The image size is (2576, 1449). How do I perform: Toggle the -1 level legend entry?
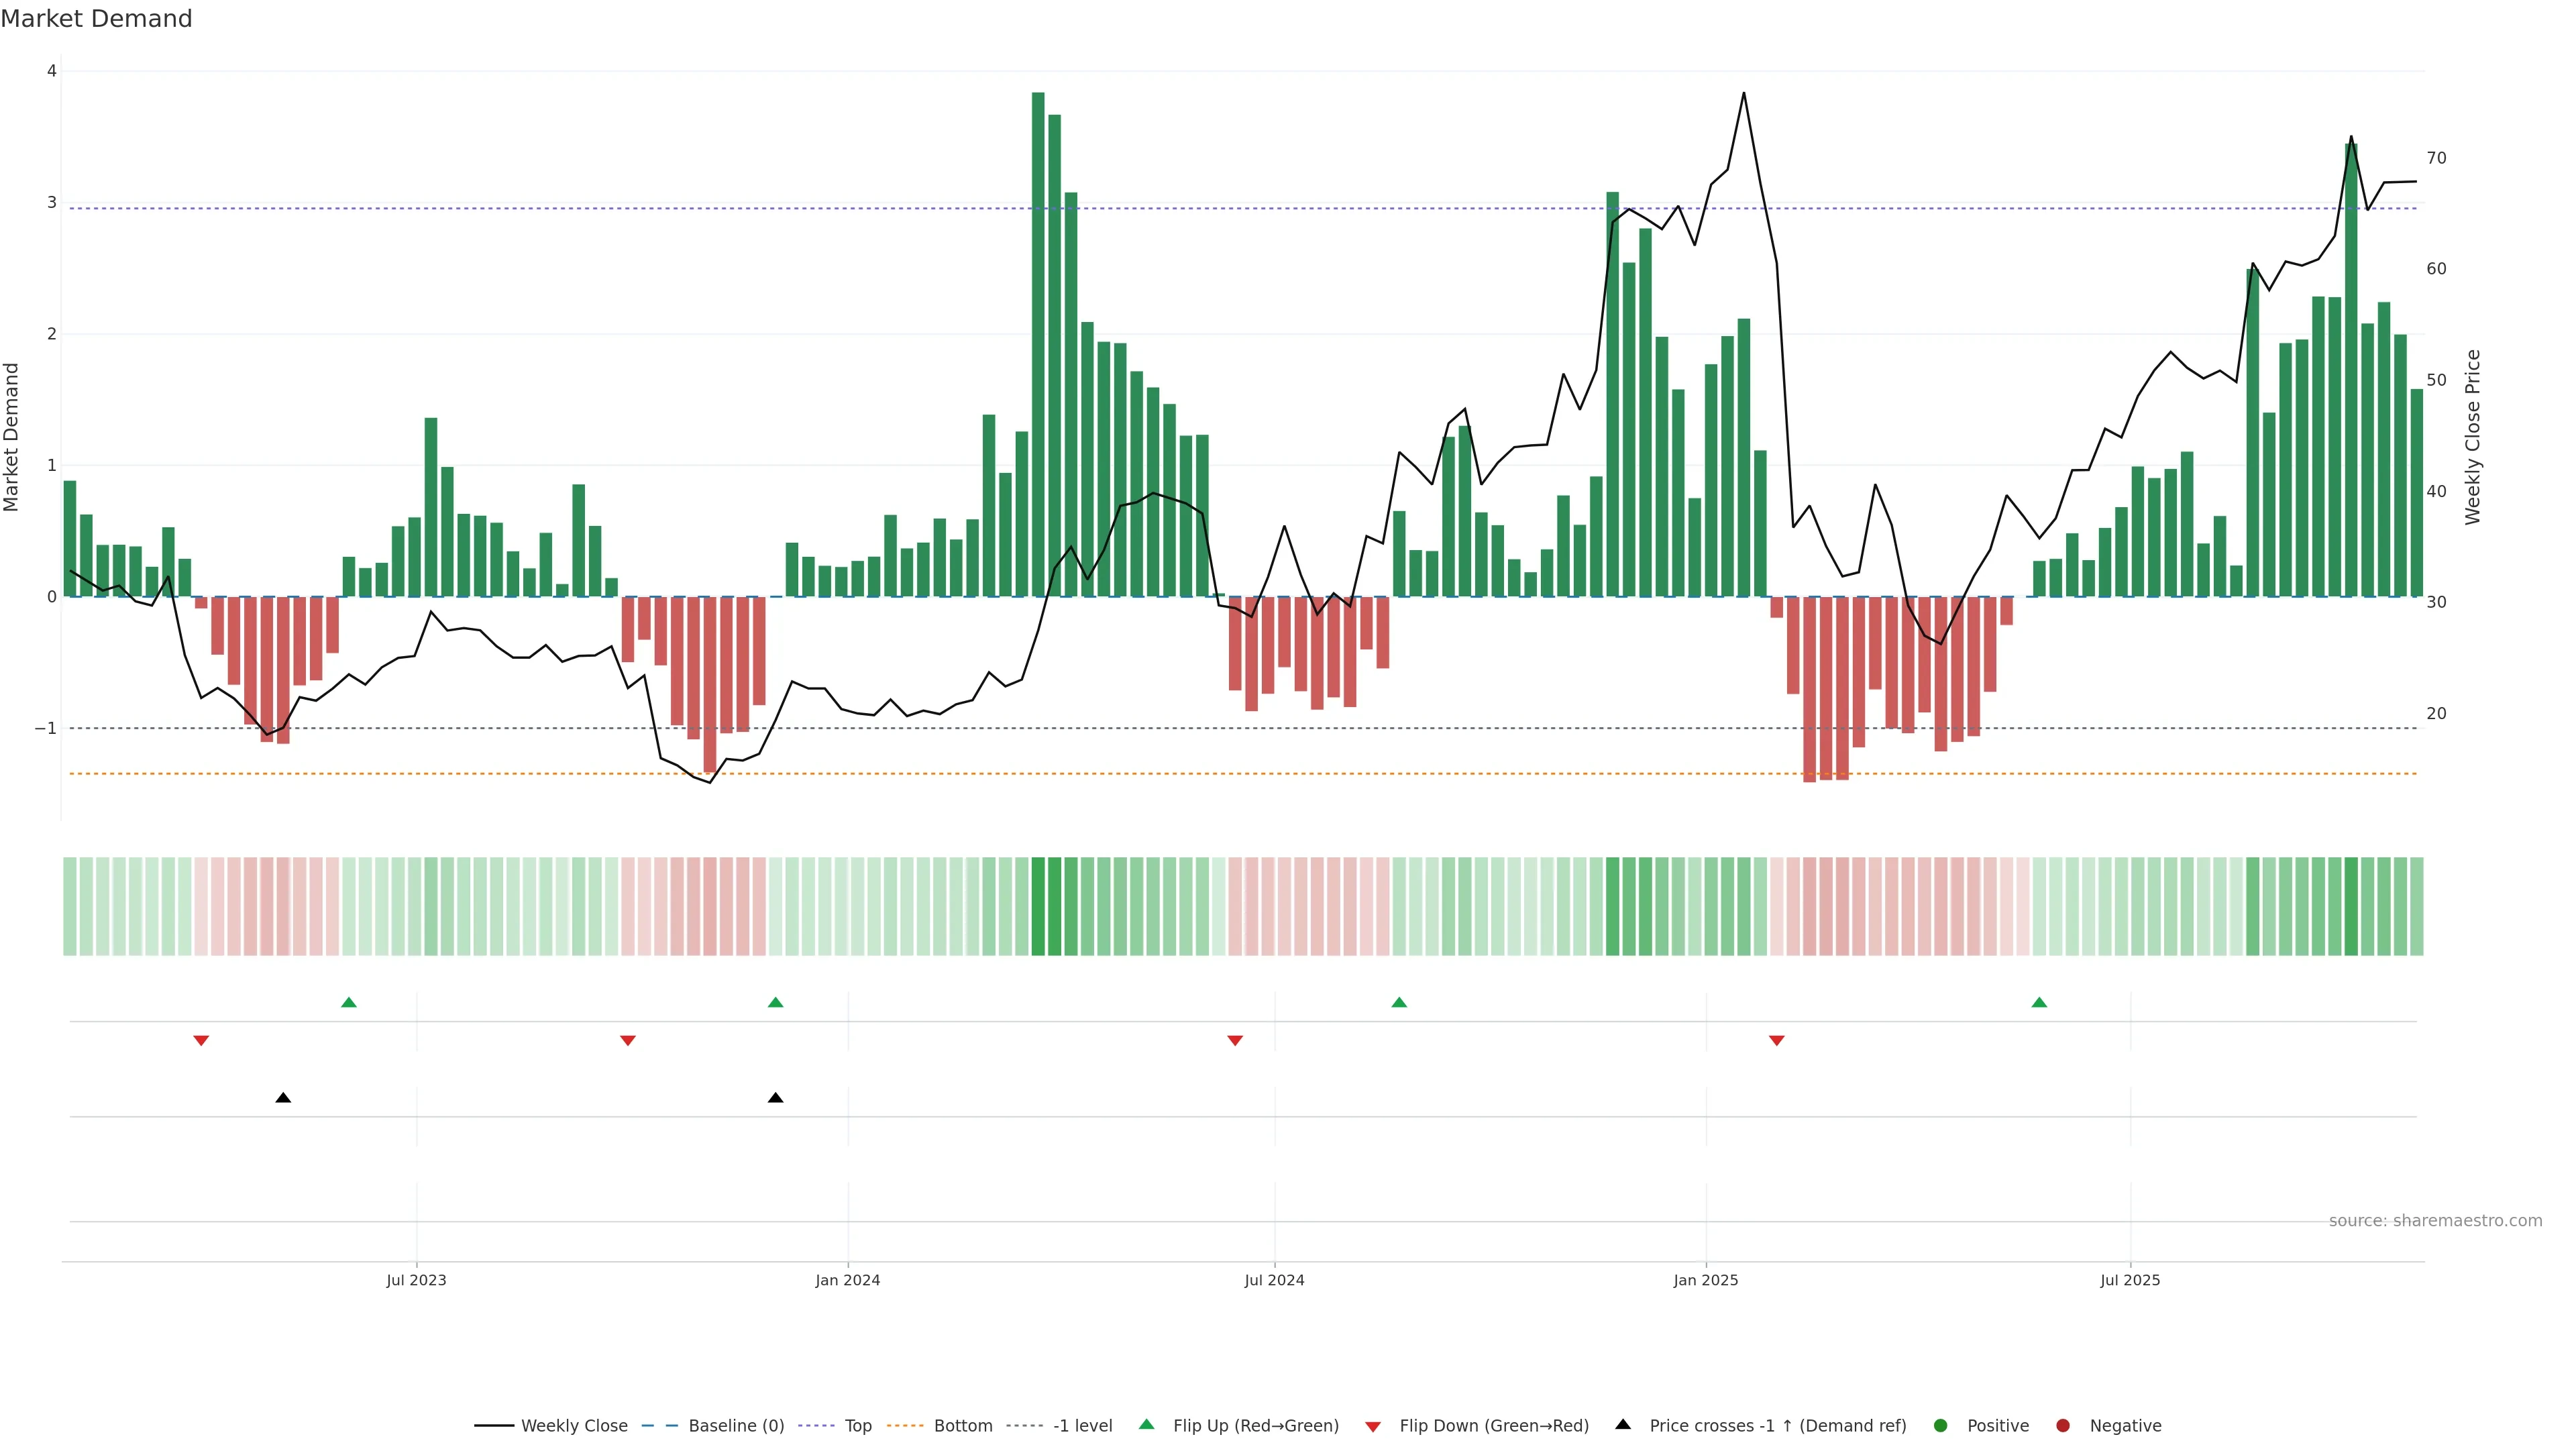click(x=1082, y=1426)
